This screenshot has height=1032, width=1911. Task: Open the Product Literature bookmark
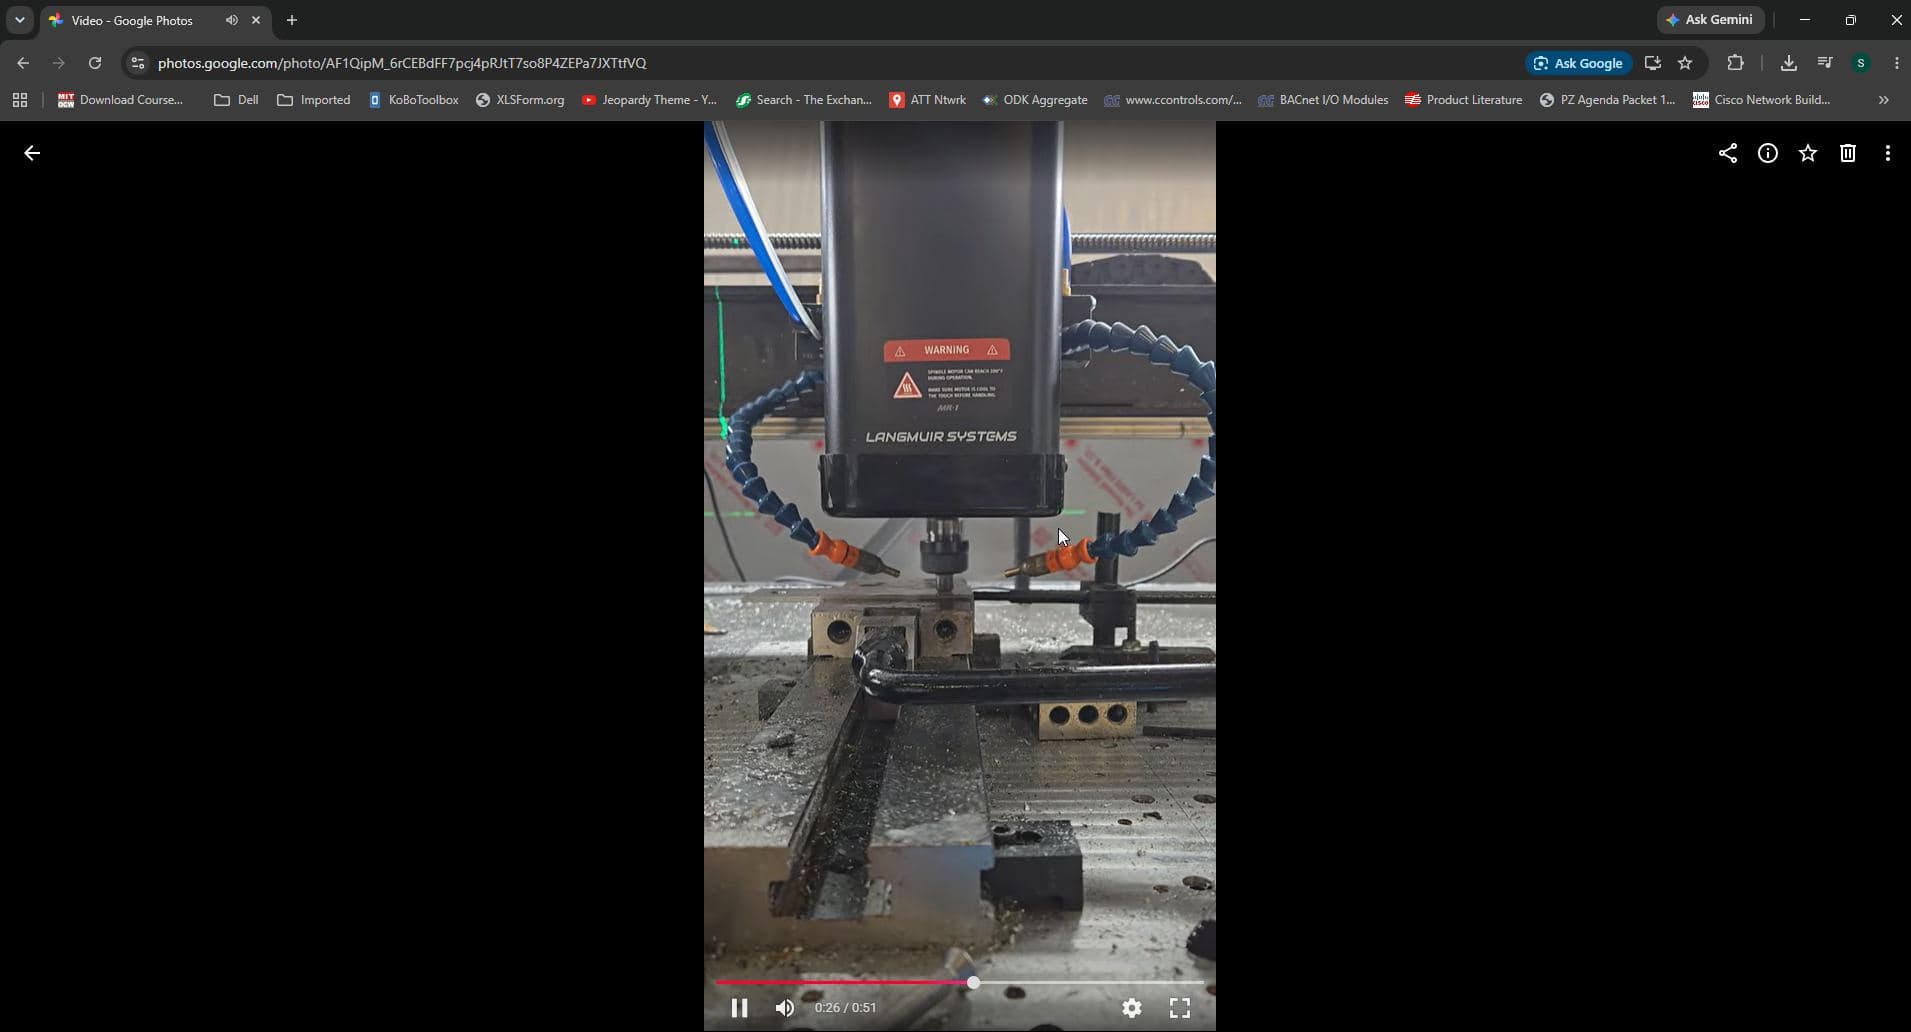tap(1463, 100)
